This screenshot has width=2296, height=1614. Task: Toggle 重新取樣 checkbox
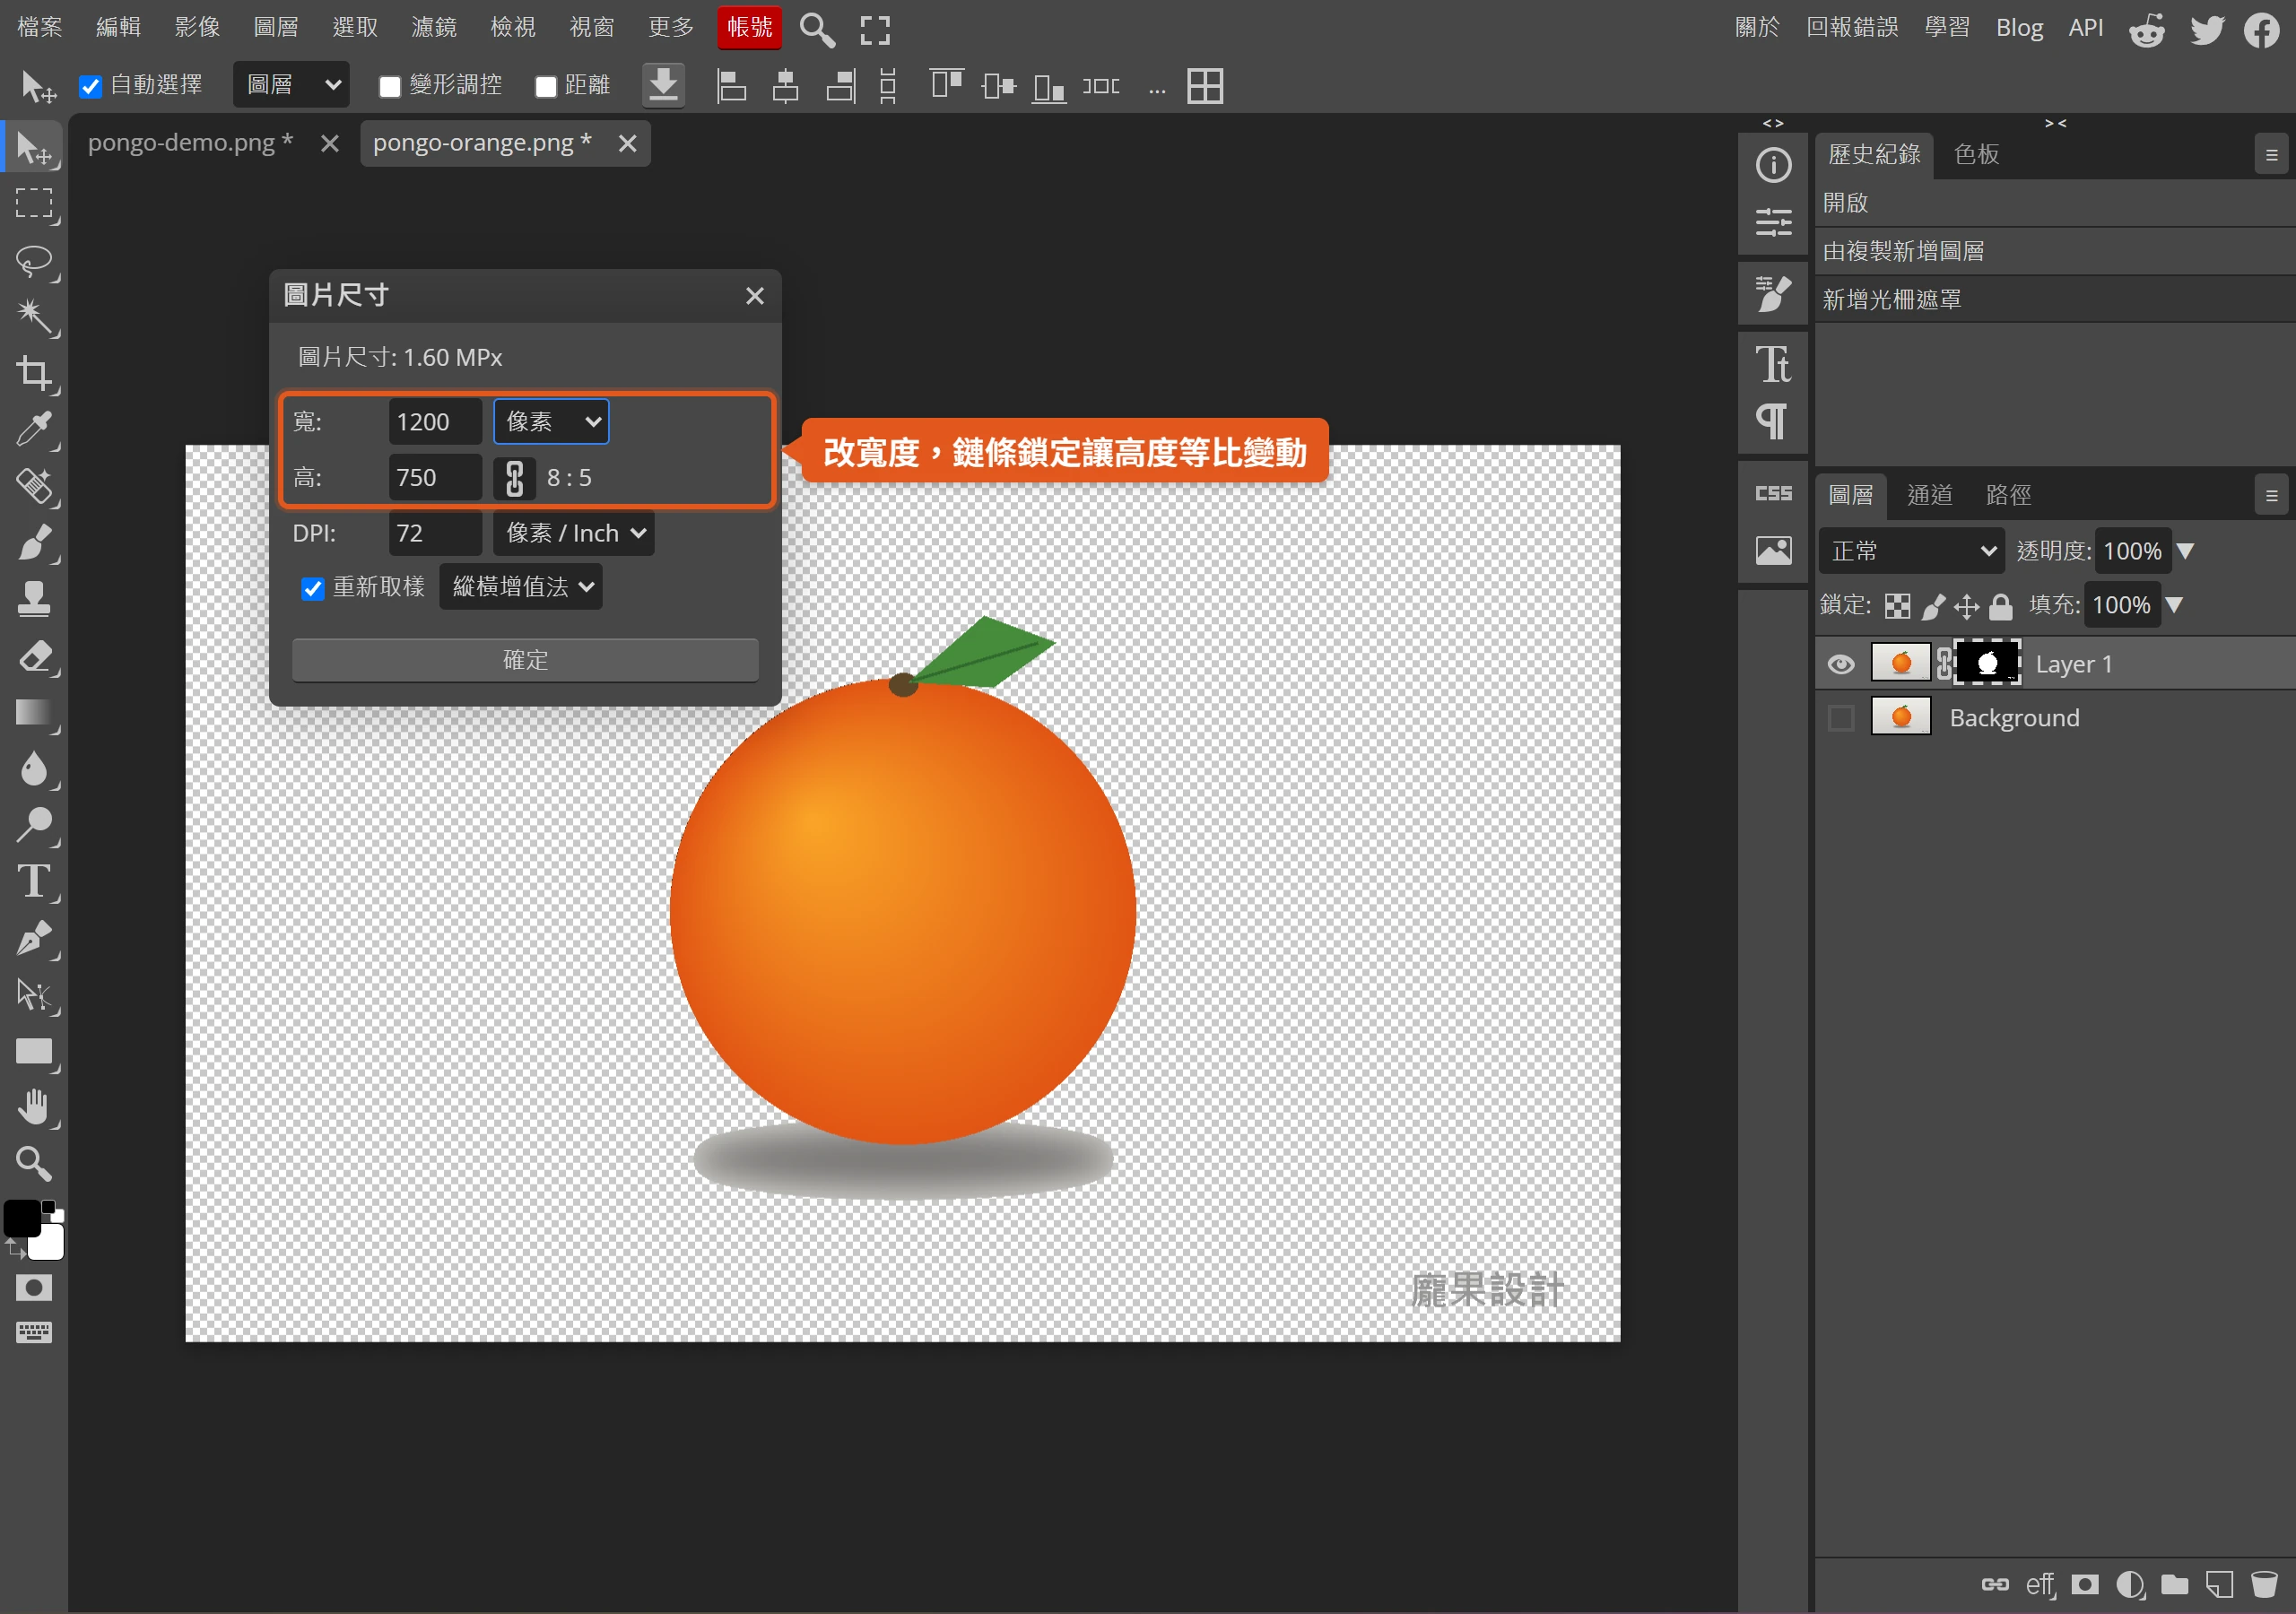[313, 588]
